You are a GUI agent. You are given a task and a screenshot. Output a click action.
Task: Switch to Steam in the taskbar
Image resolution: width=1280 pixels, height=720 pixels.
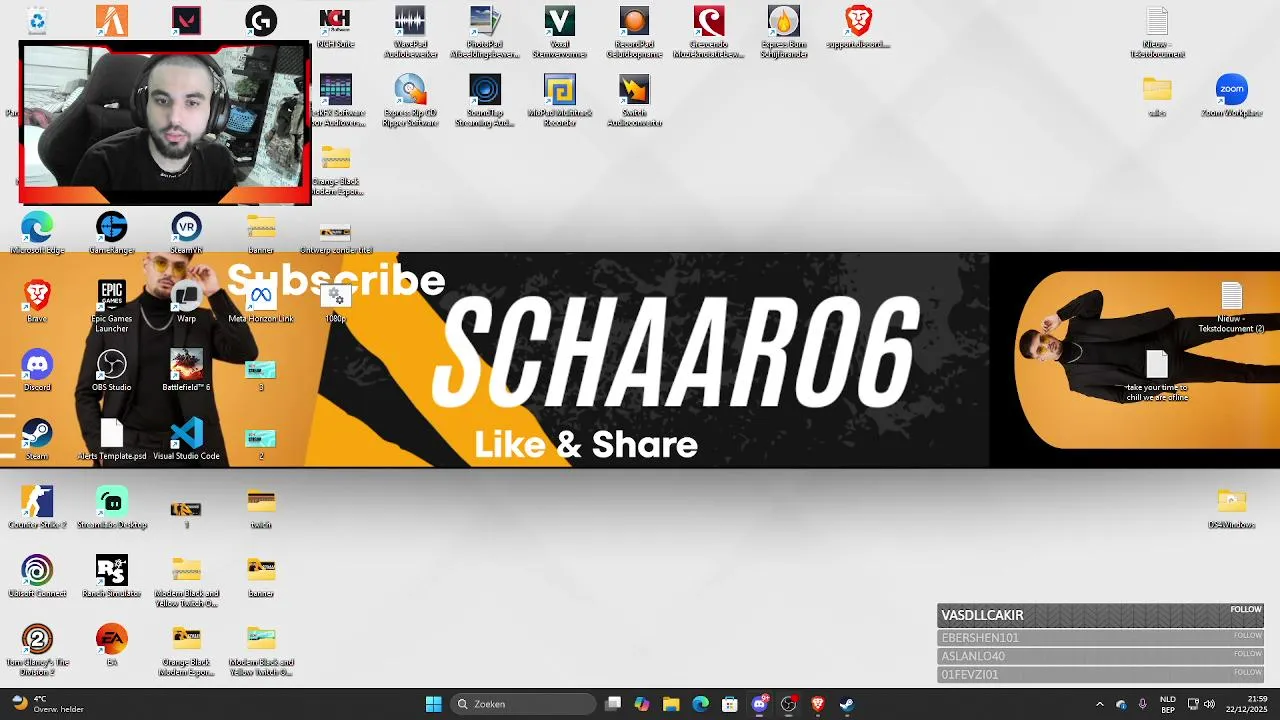coord(847,704)
